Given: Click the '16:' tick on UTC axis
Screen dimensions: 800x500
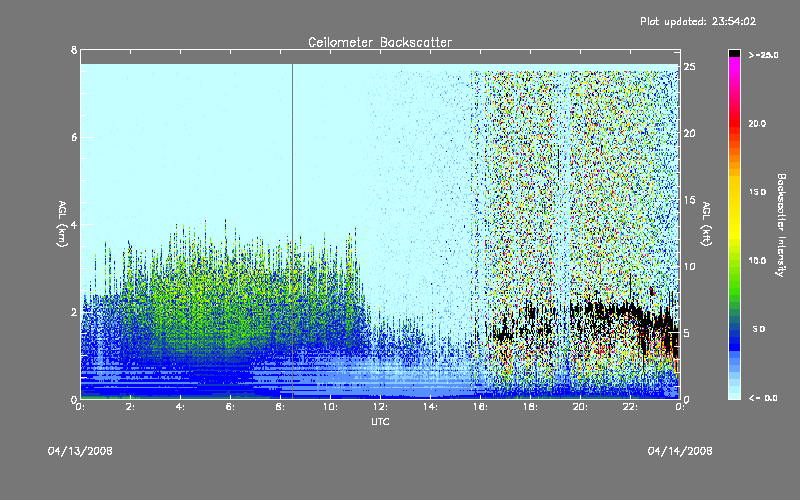Looking at the screenshot, I should [480, 407].
